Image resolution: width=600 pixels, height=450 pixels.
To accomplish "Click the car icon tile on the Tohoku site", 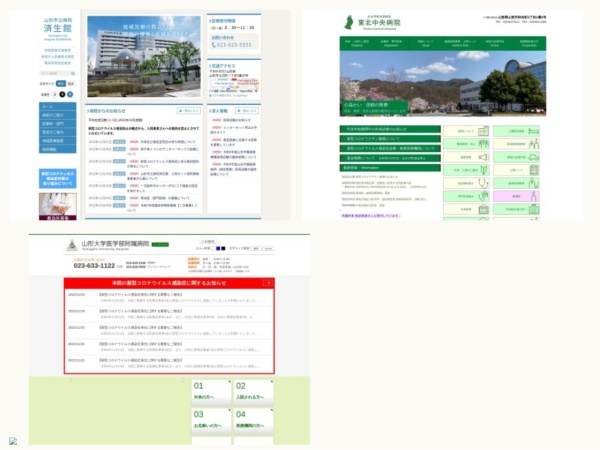I will pos(516,157).
